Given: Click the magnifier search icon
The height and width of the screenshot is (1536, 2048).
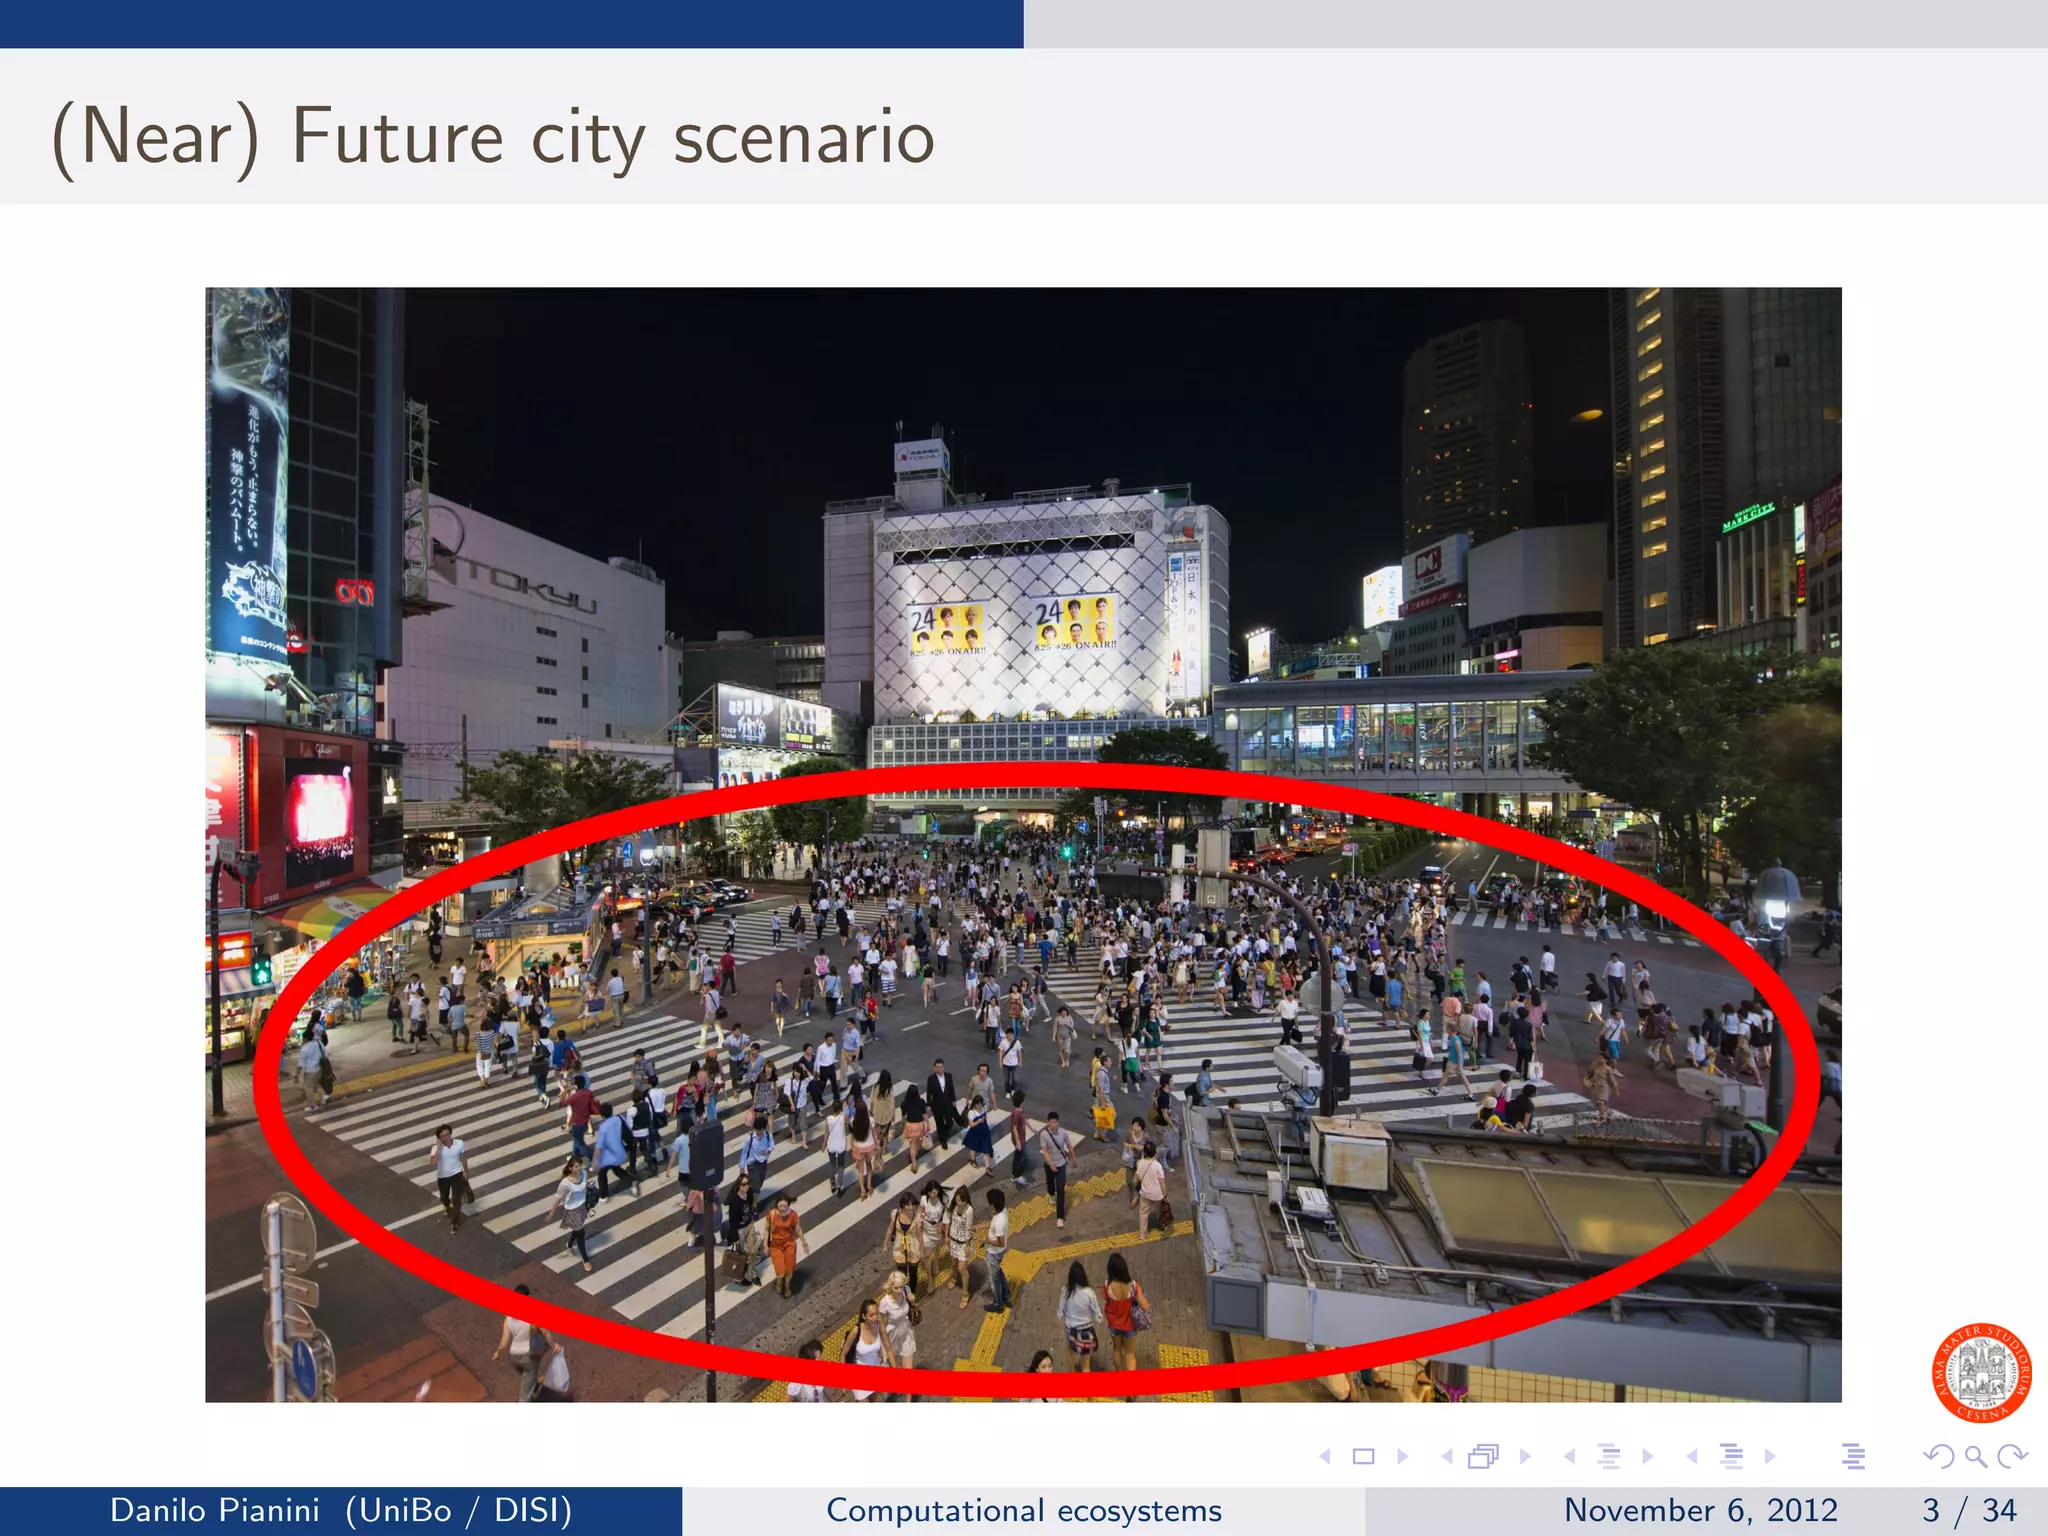Looking at the screenshot, I should coord(1975,1457).
